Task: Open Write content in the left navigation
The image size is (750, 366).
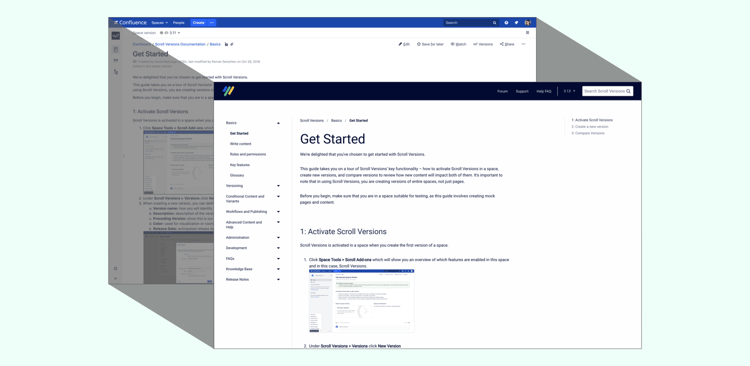Action: [241, 144]
